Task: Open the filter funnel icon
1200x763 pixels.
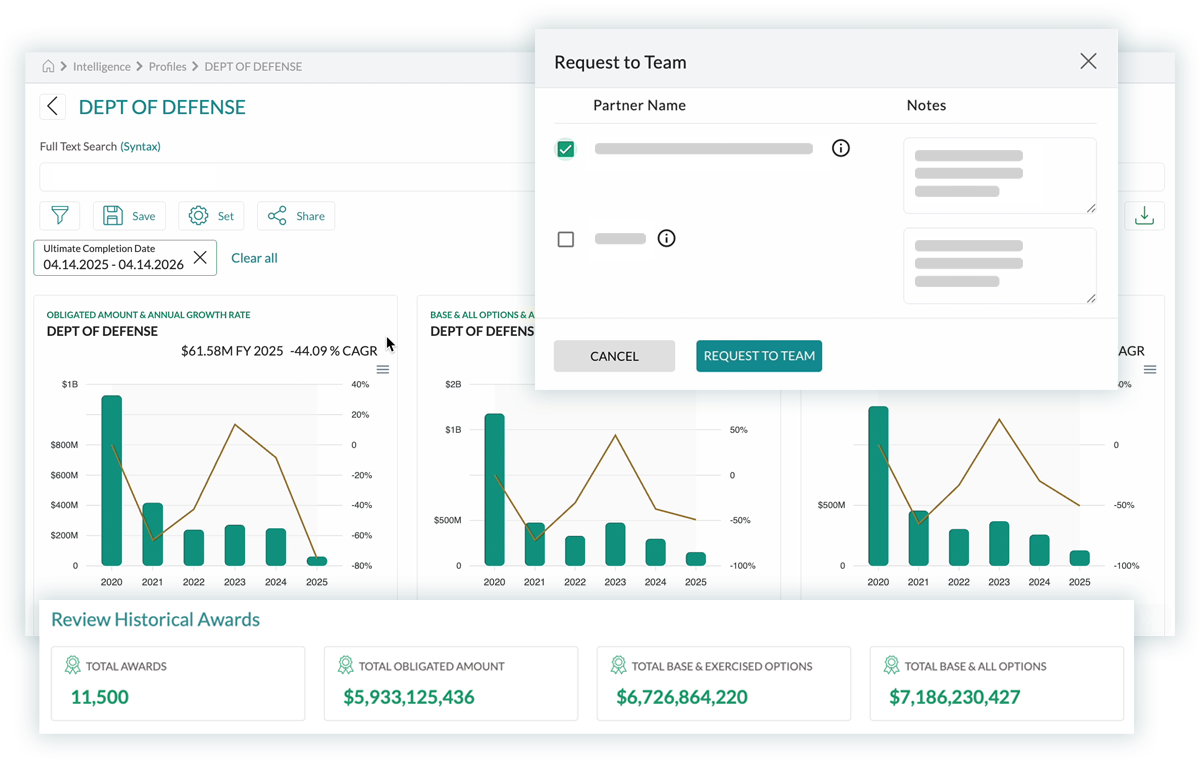Action: point(60,215)
